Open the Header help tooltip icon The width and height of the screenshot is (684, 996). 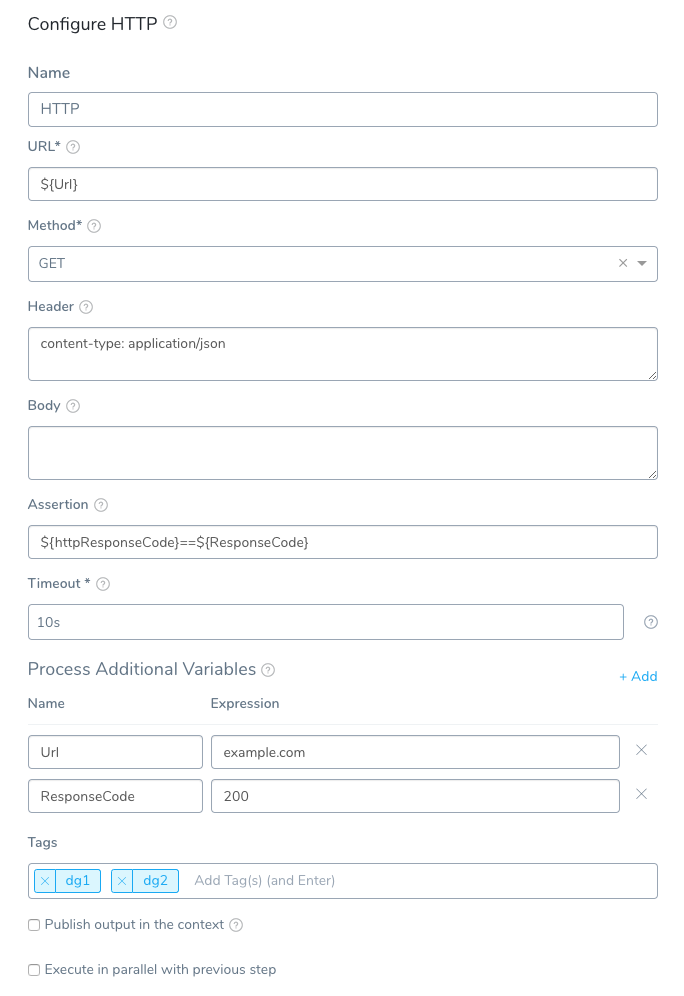(x=86, y=307)
